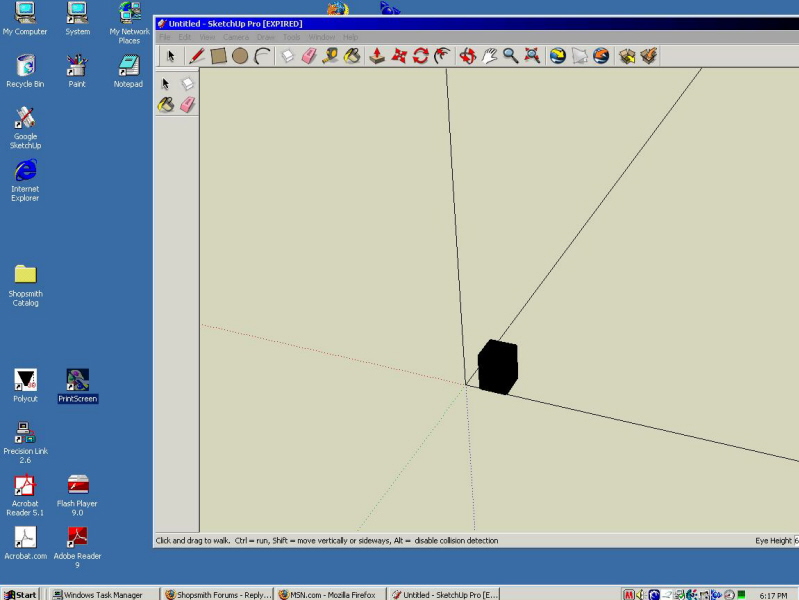
Task: Select the Pan hand tool
Action: tap(489, 56)
